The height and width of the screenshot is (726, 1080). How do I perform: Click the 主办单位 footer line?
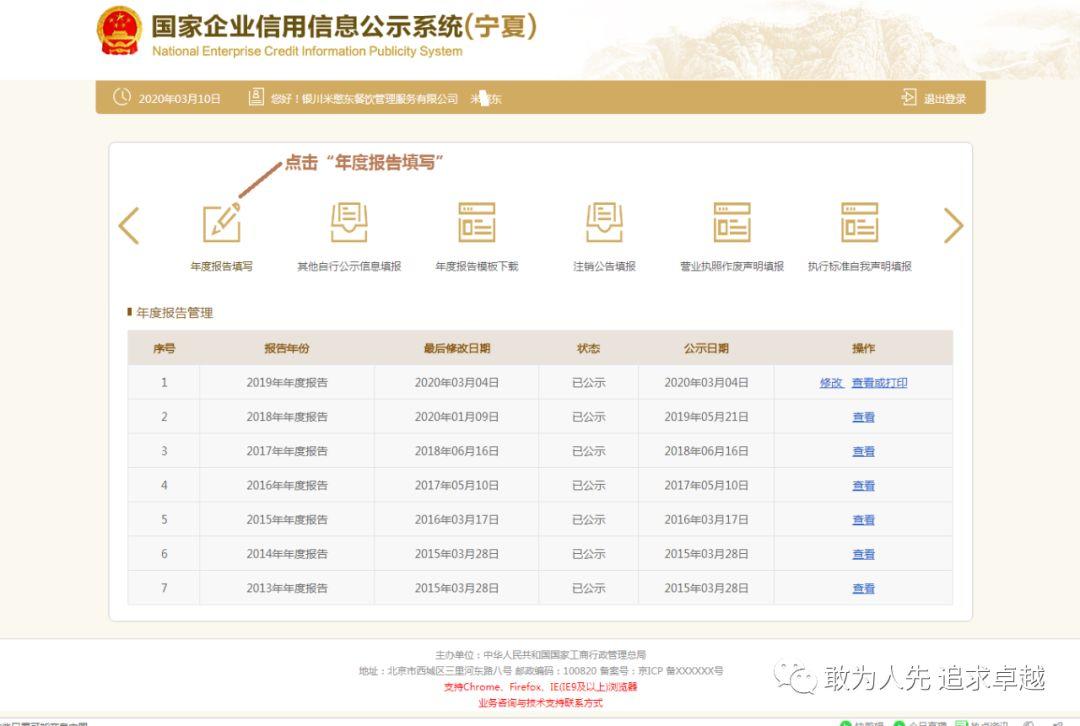point(540,655)
